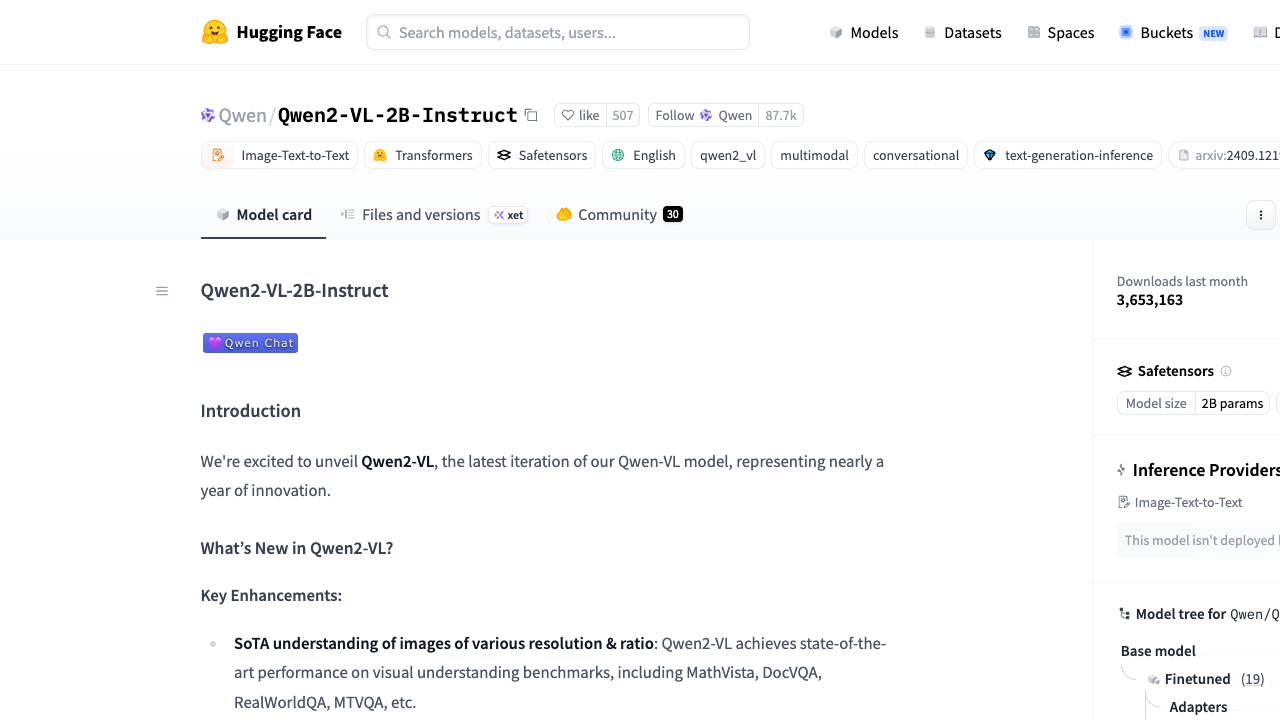The image size is (1280, 720).
Task: Click the Image-Text-to-Text inference task link
Action: [1181, 502]
